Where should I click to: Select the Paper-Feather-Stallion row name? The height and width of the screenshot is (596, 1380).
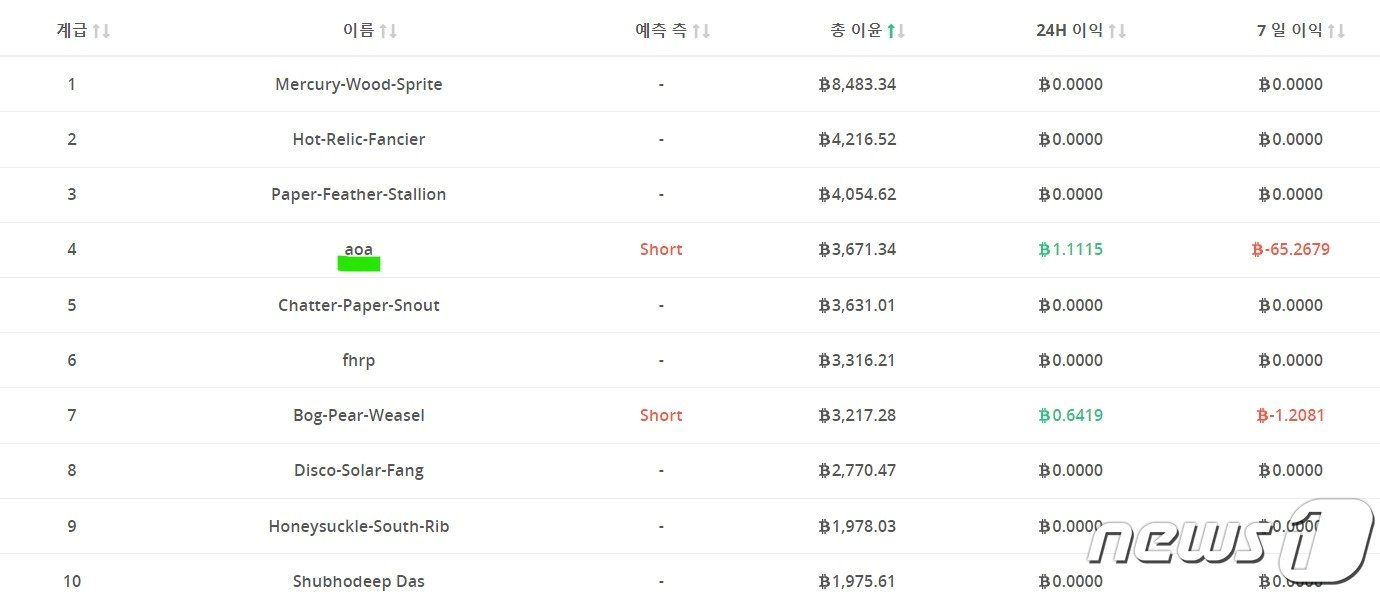(358, 194)
